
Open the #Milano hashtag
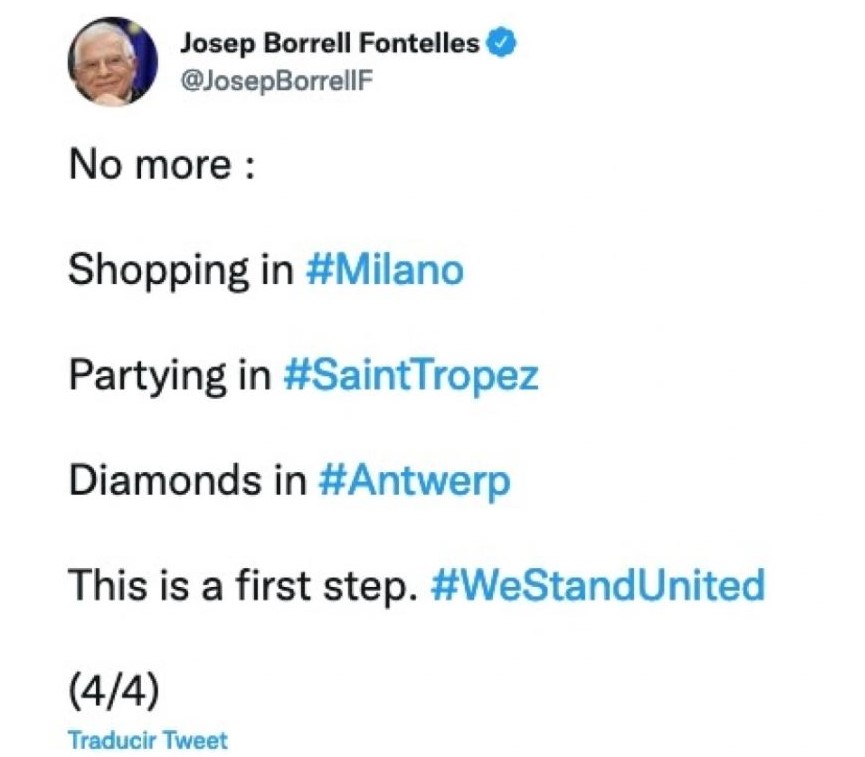tap(385, 270)
